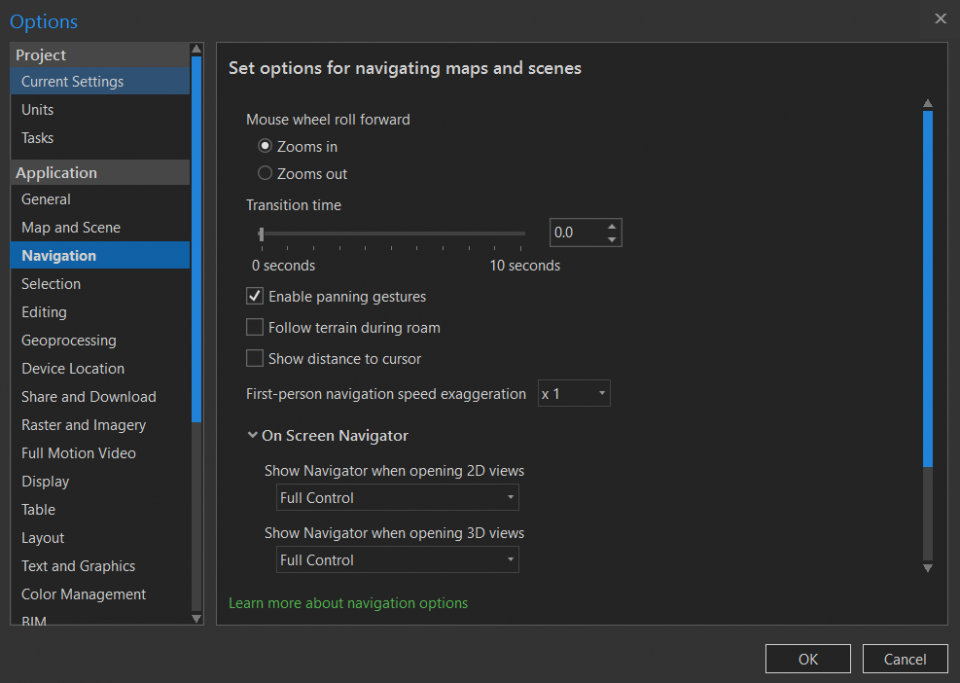
Task: Click the OK button
Action: (x=807, y=659)
